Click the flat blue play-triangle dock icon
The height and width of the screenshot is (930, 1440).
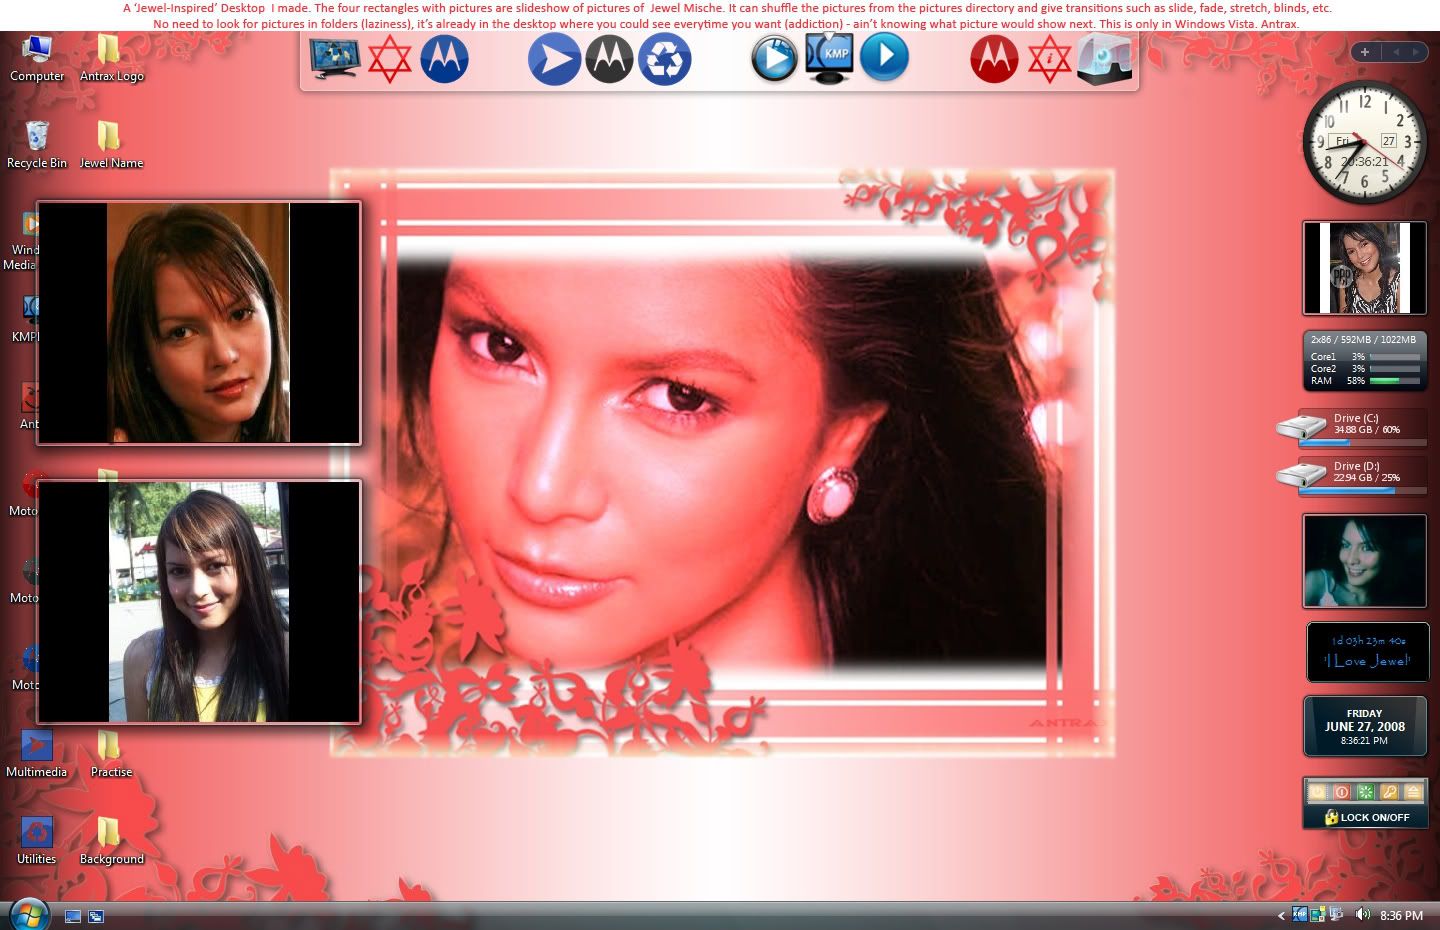point(885,57)
